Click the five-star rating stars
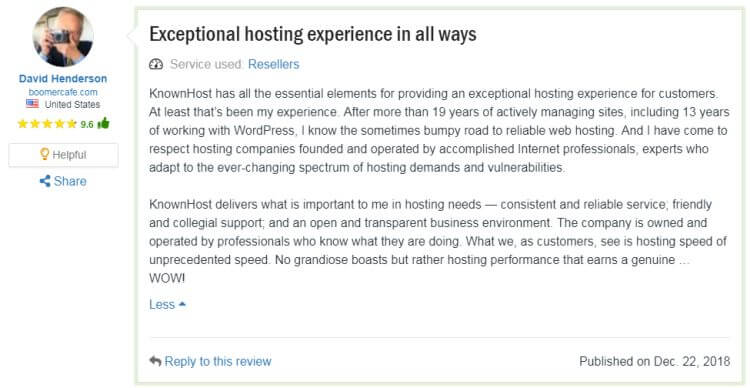Screen dimensions: 750x388 [47, 124]
